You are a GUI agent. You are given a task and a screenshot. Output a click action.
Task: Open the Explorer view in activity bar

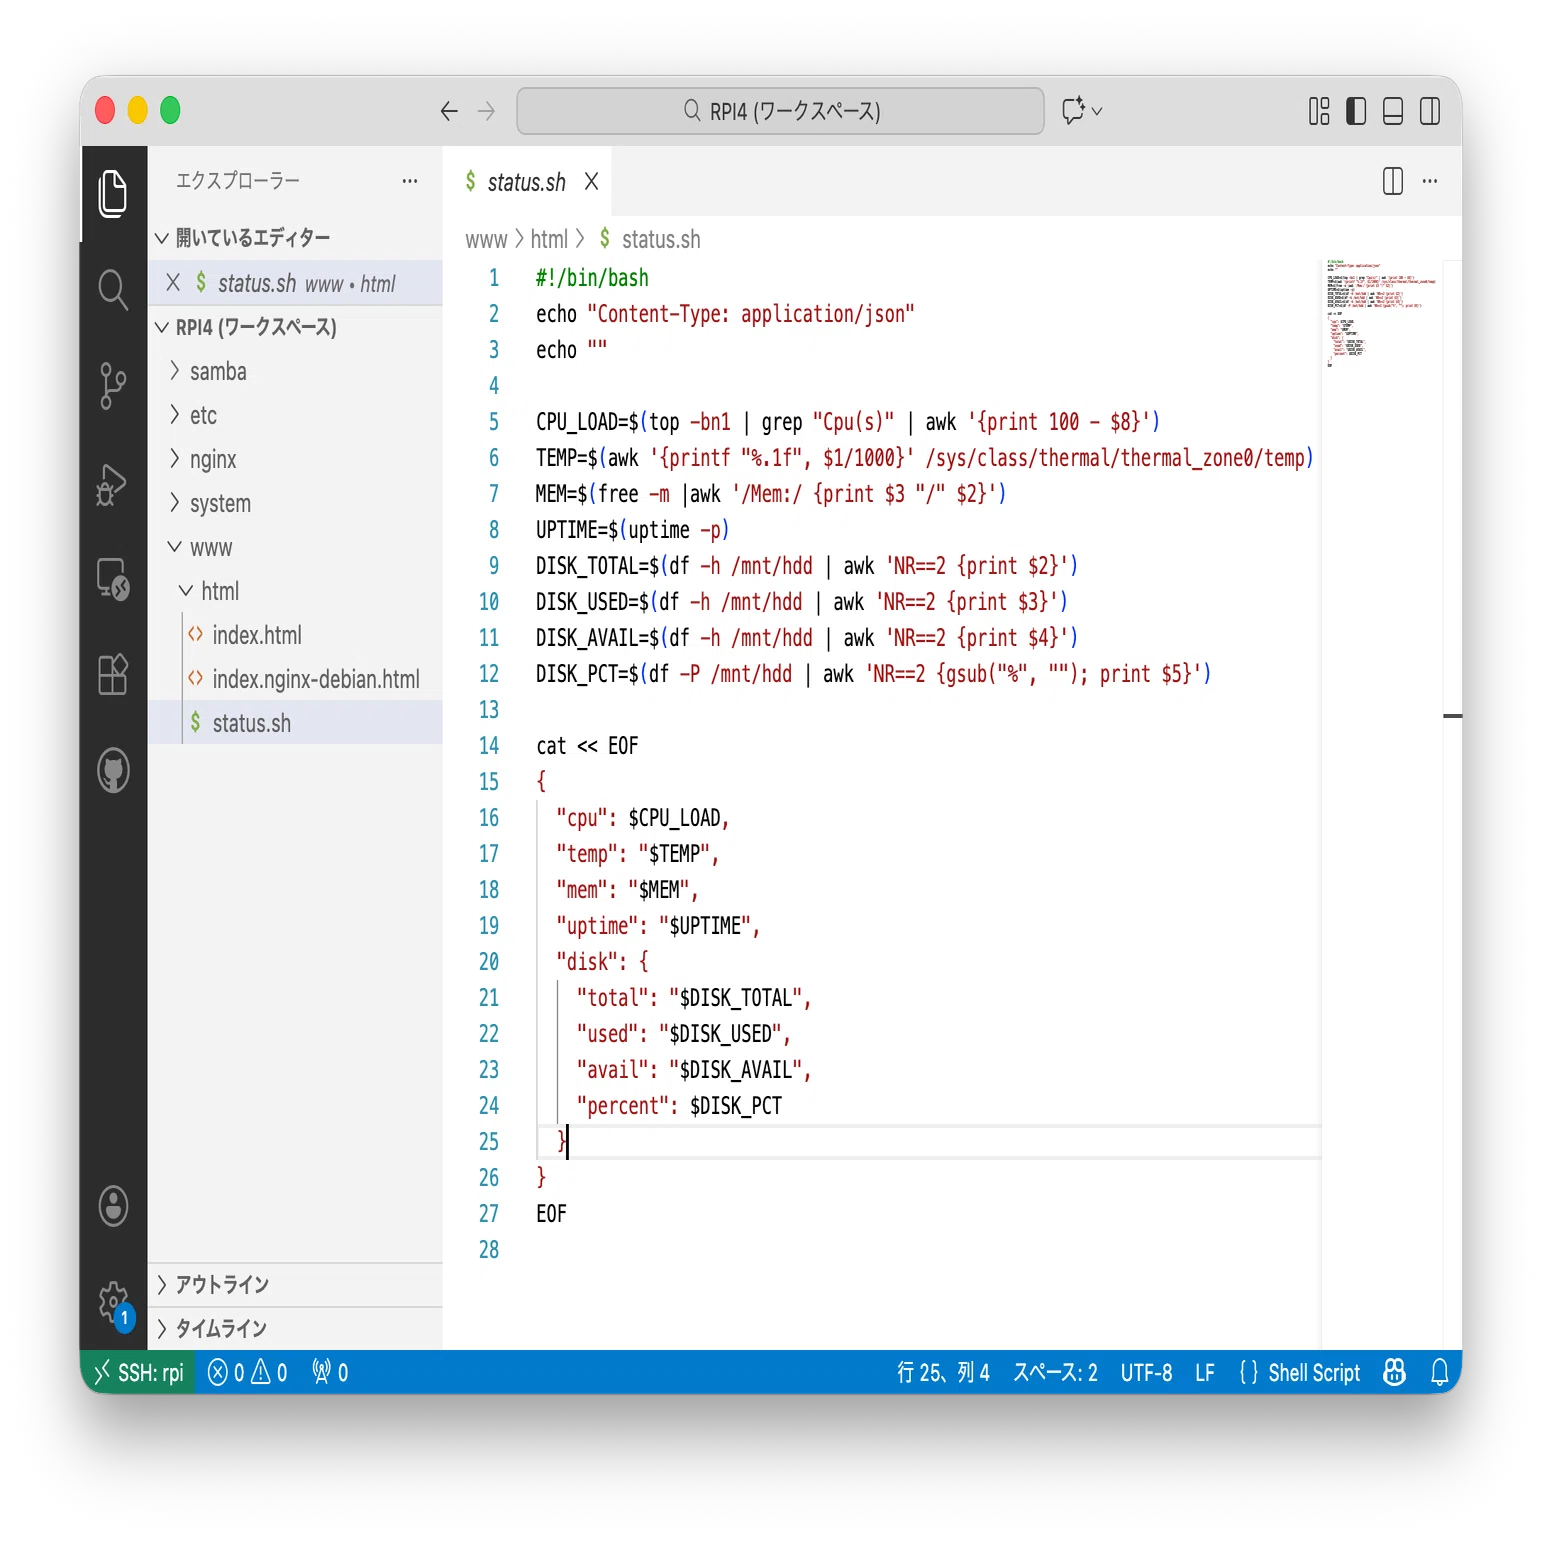113,193
